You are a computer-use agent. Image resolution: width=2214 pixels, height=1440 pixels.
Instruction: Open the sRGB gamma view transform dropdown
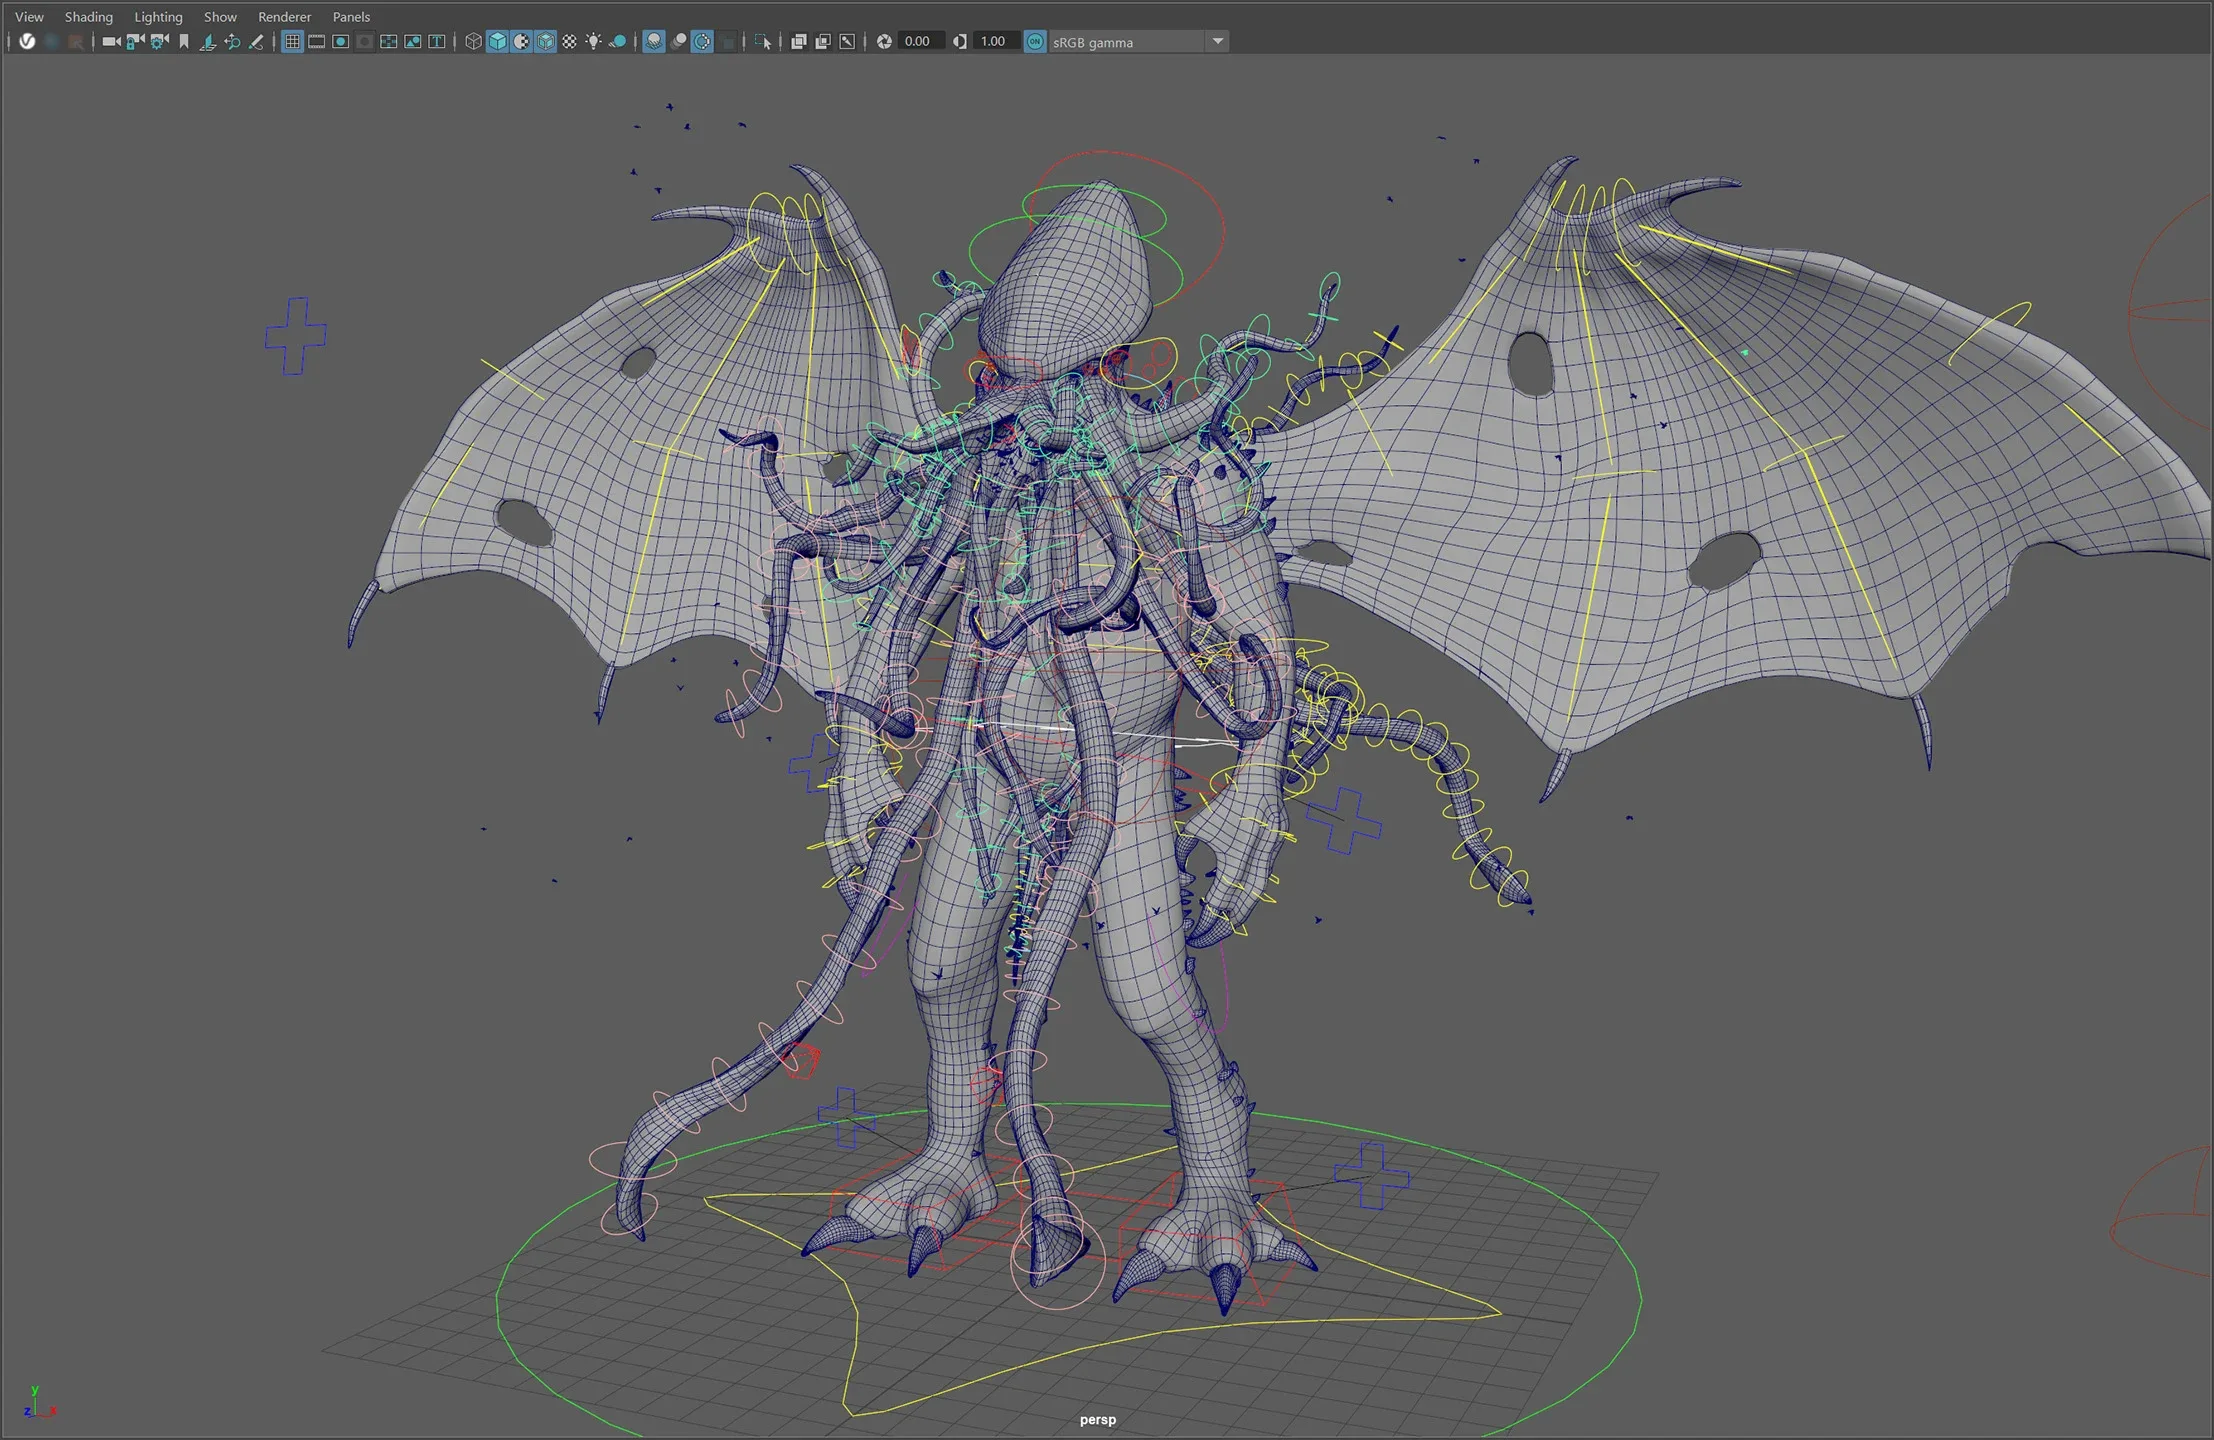pos(1217,41)
